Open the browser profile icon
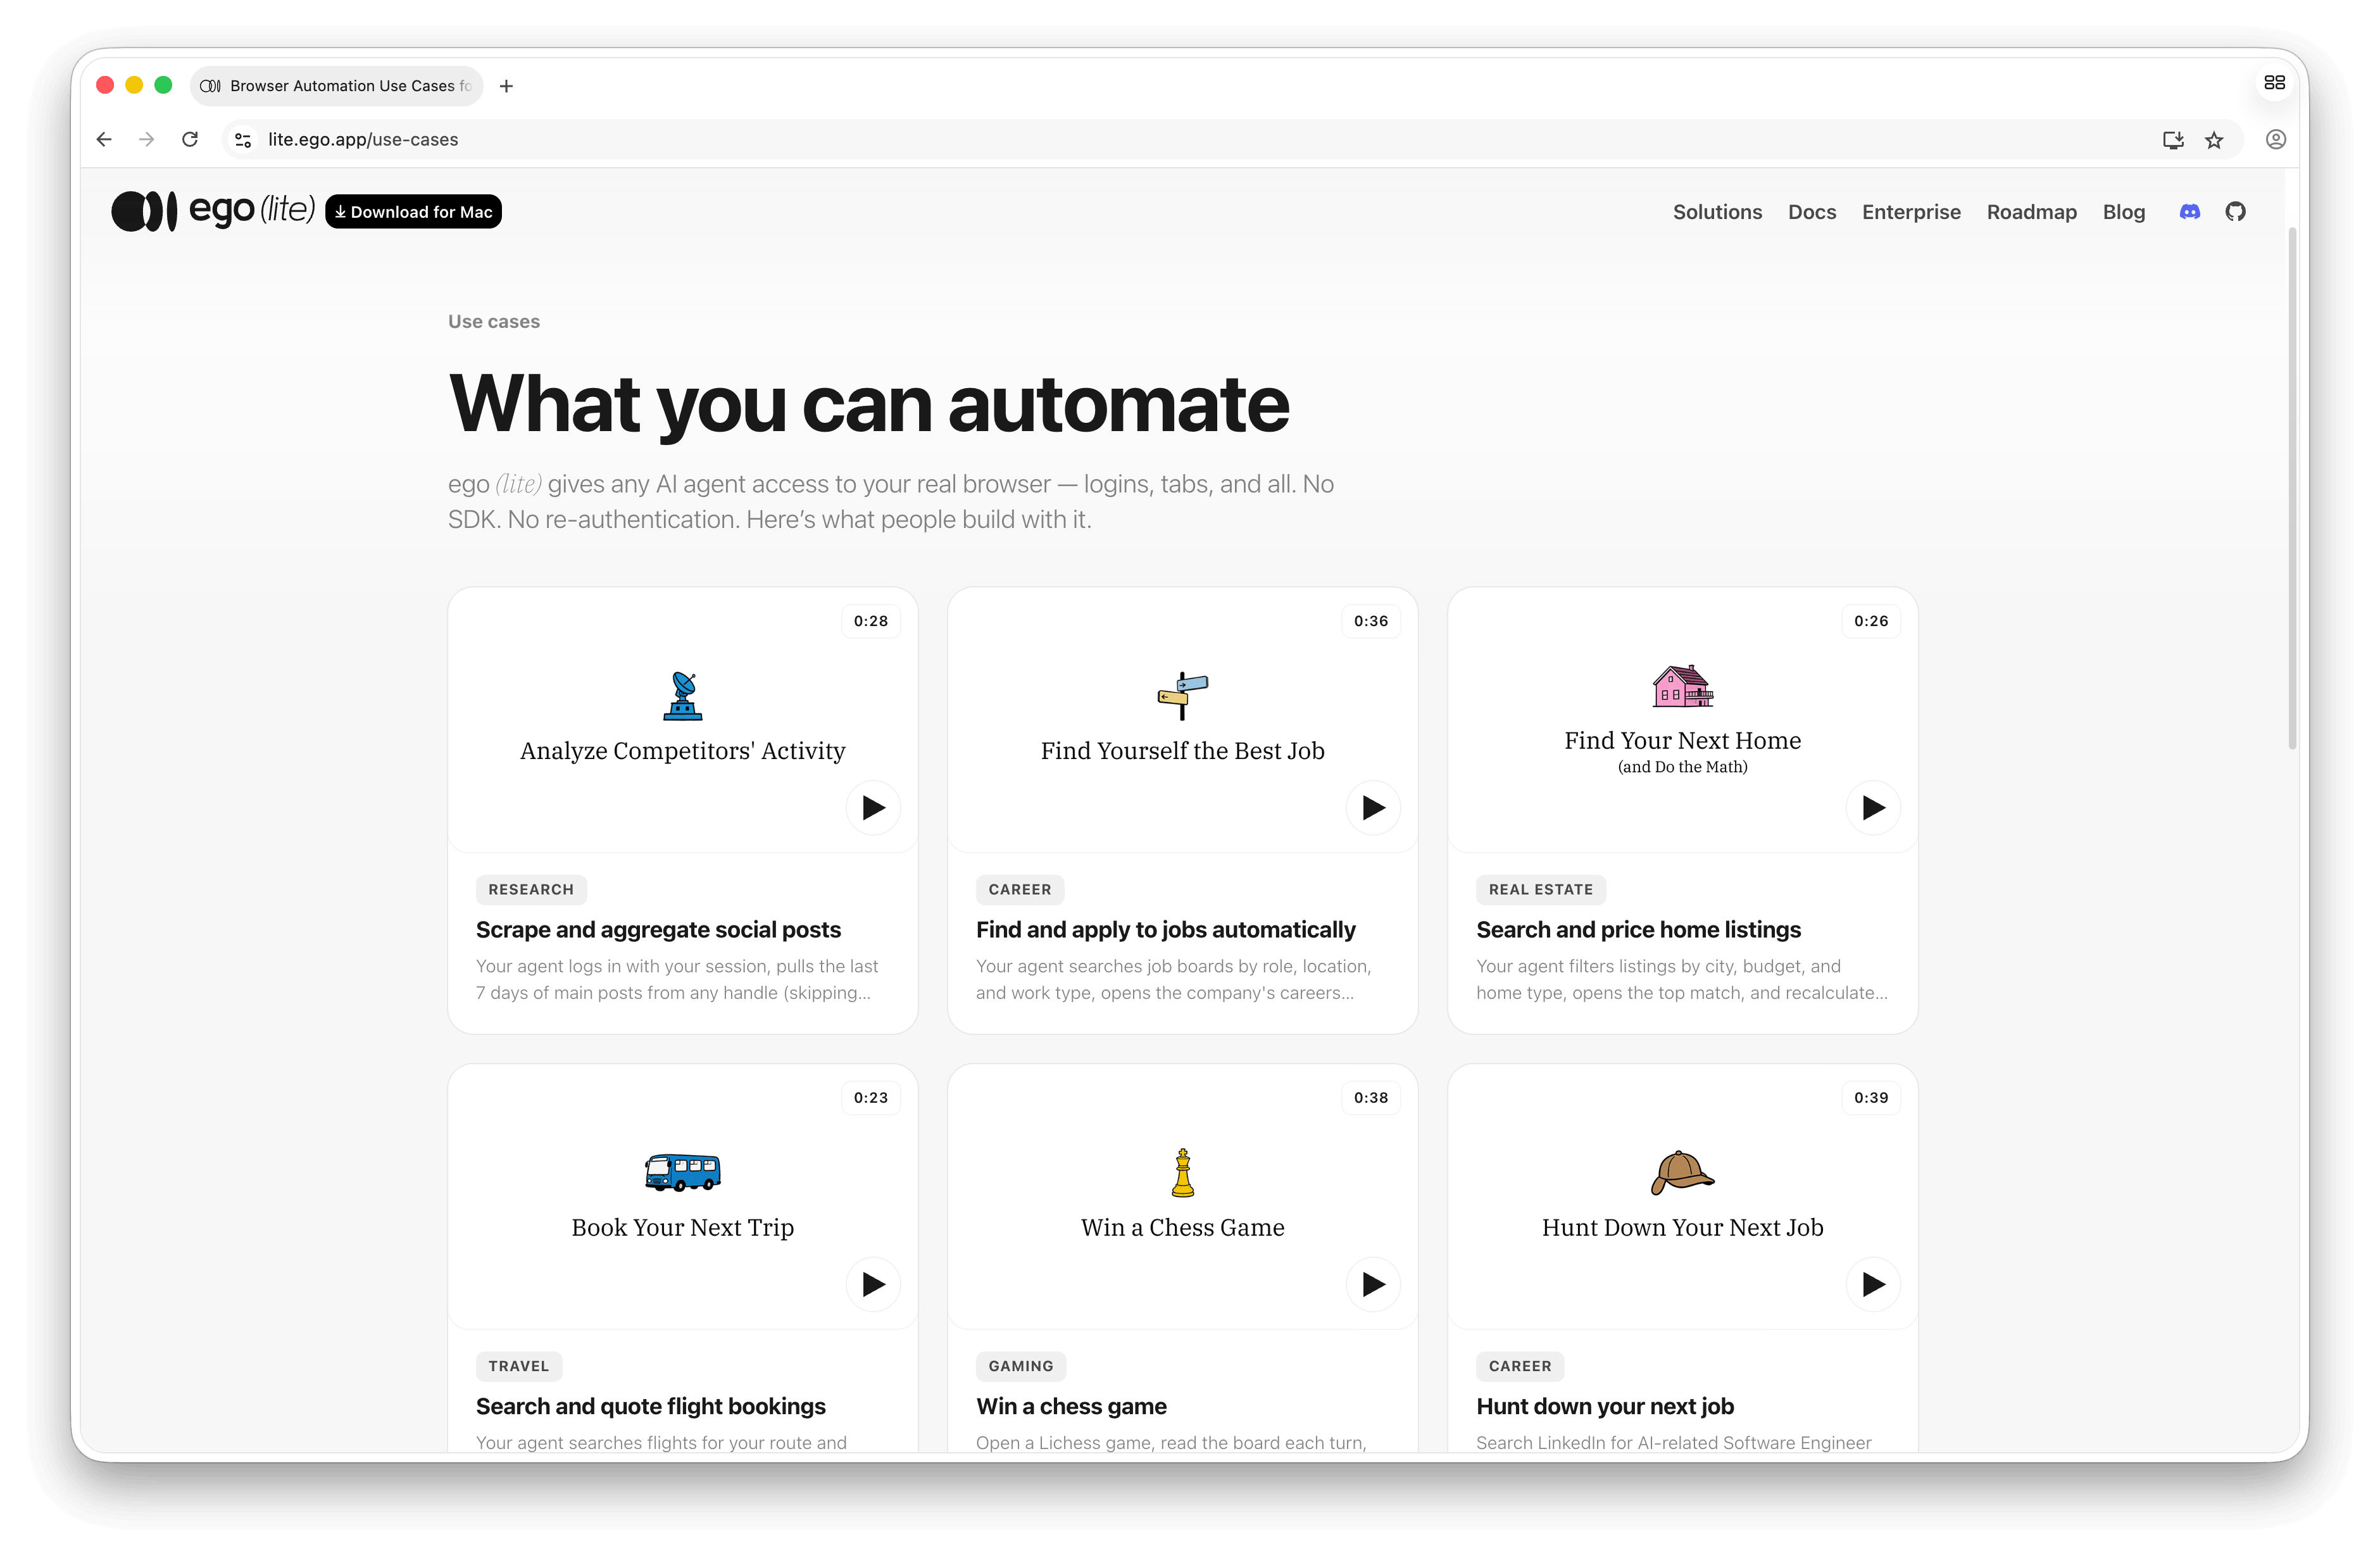The width and height of the screenshot is (2380, 1556). point(2275,140)
